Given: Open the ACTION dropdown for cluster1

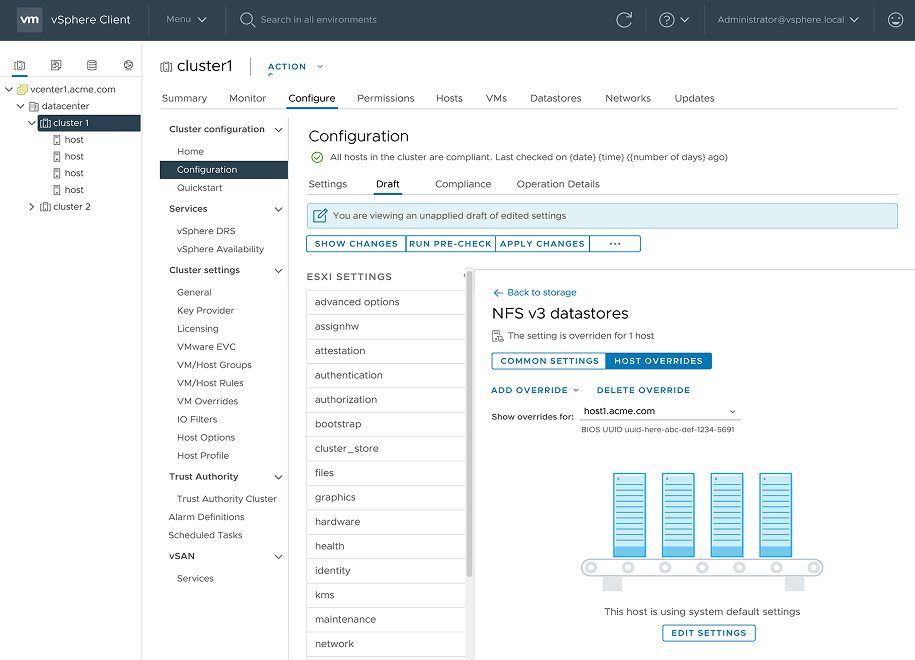Looking at the screenshot, I should pyautogui.click(x=292, y=66).
